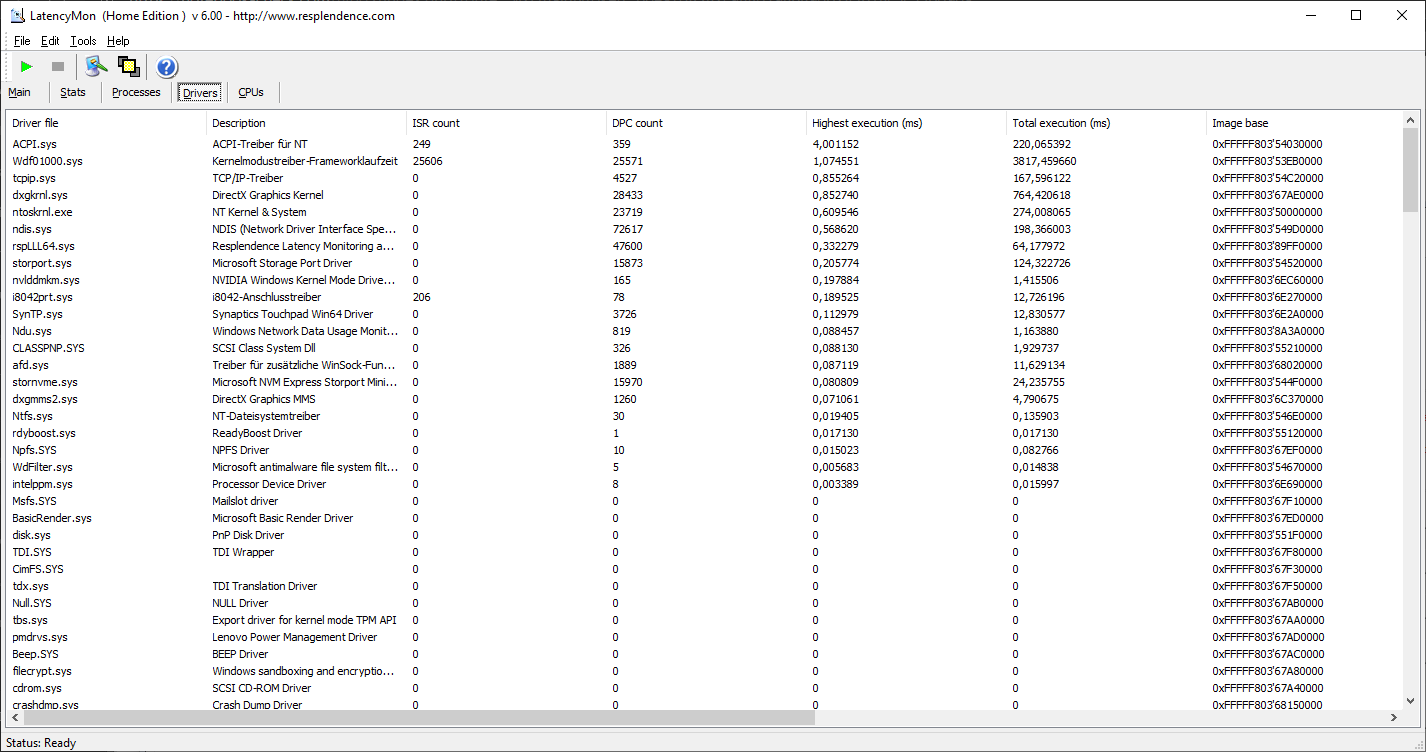Select the Drivers tab
Image resolution: width=1426 pixels, height=752 pixels.
click(200, 92)
